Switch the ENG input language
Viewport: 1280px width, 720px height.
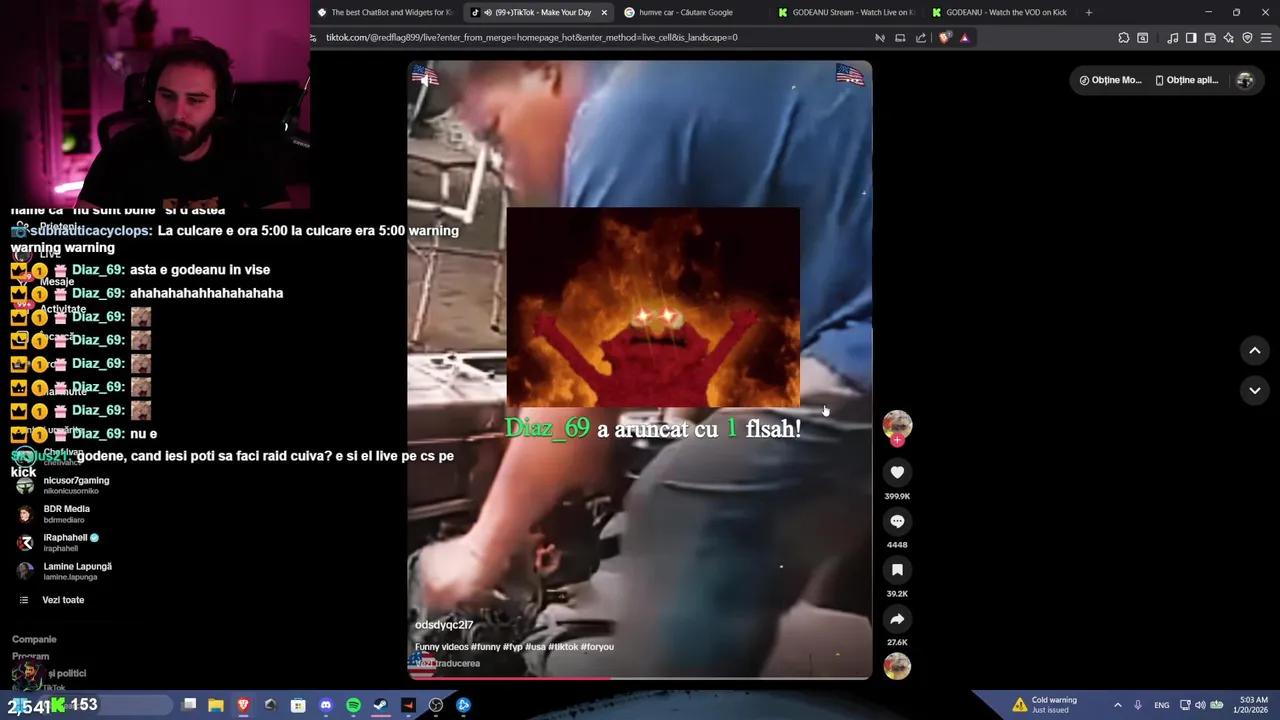[1162, 705]
